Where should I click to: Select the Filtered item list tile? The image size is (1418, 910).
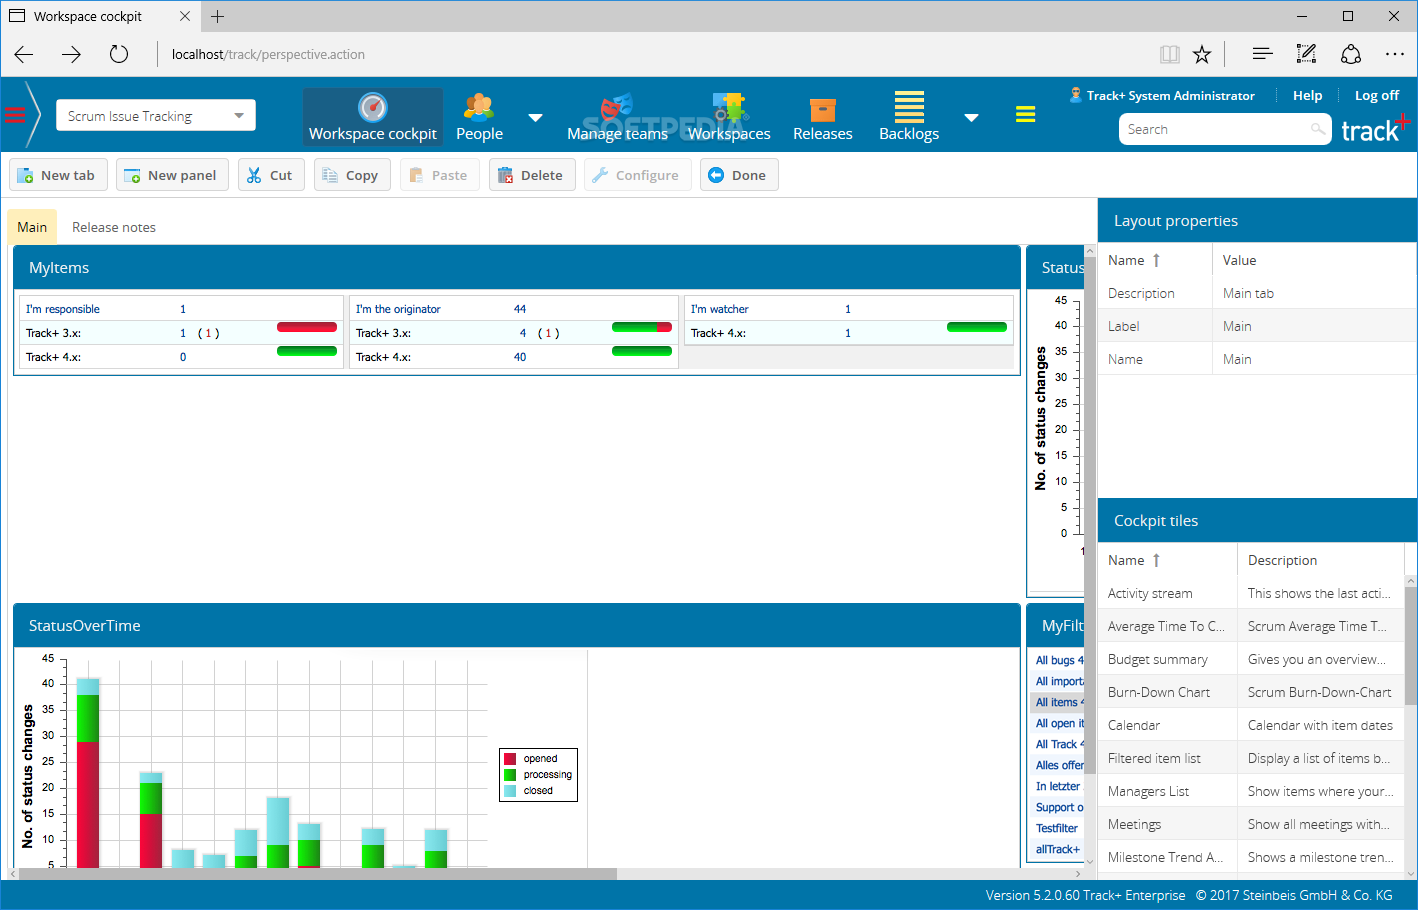[1251, 758]
